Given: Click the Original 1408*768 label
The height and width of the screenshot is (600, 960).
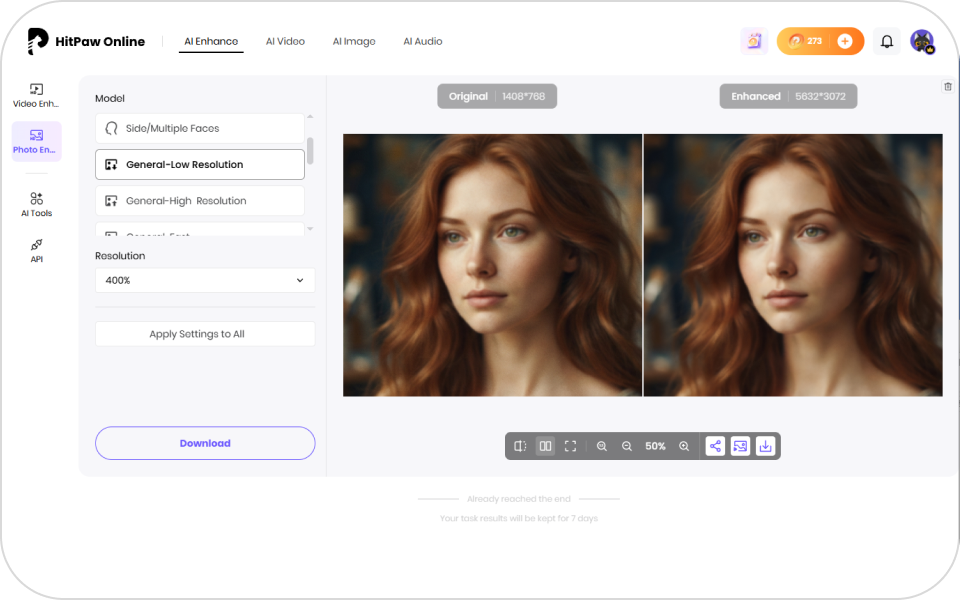Looking at the screenshot, I should pyautogui.click(x=497, y=96).
